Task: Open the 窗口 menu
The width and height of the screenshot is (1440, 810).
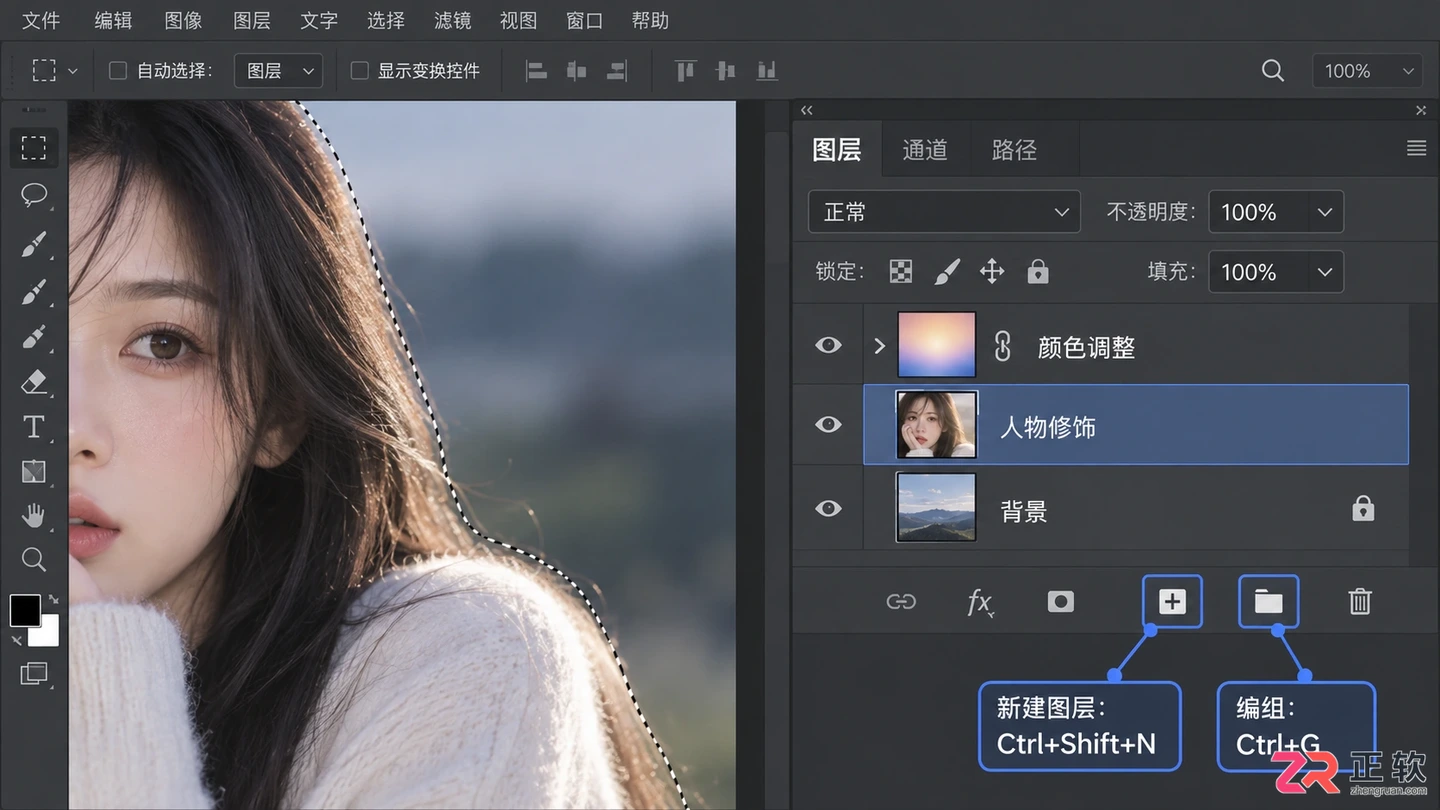Action: click(584, 20)
